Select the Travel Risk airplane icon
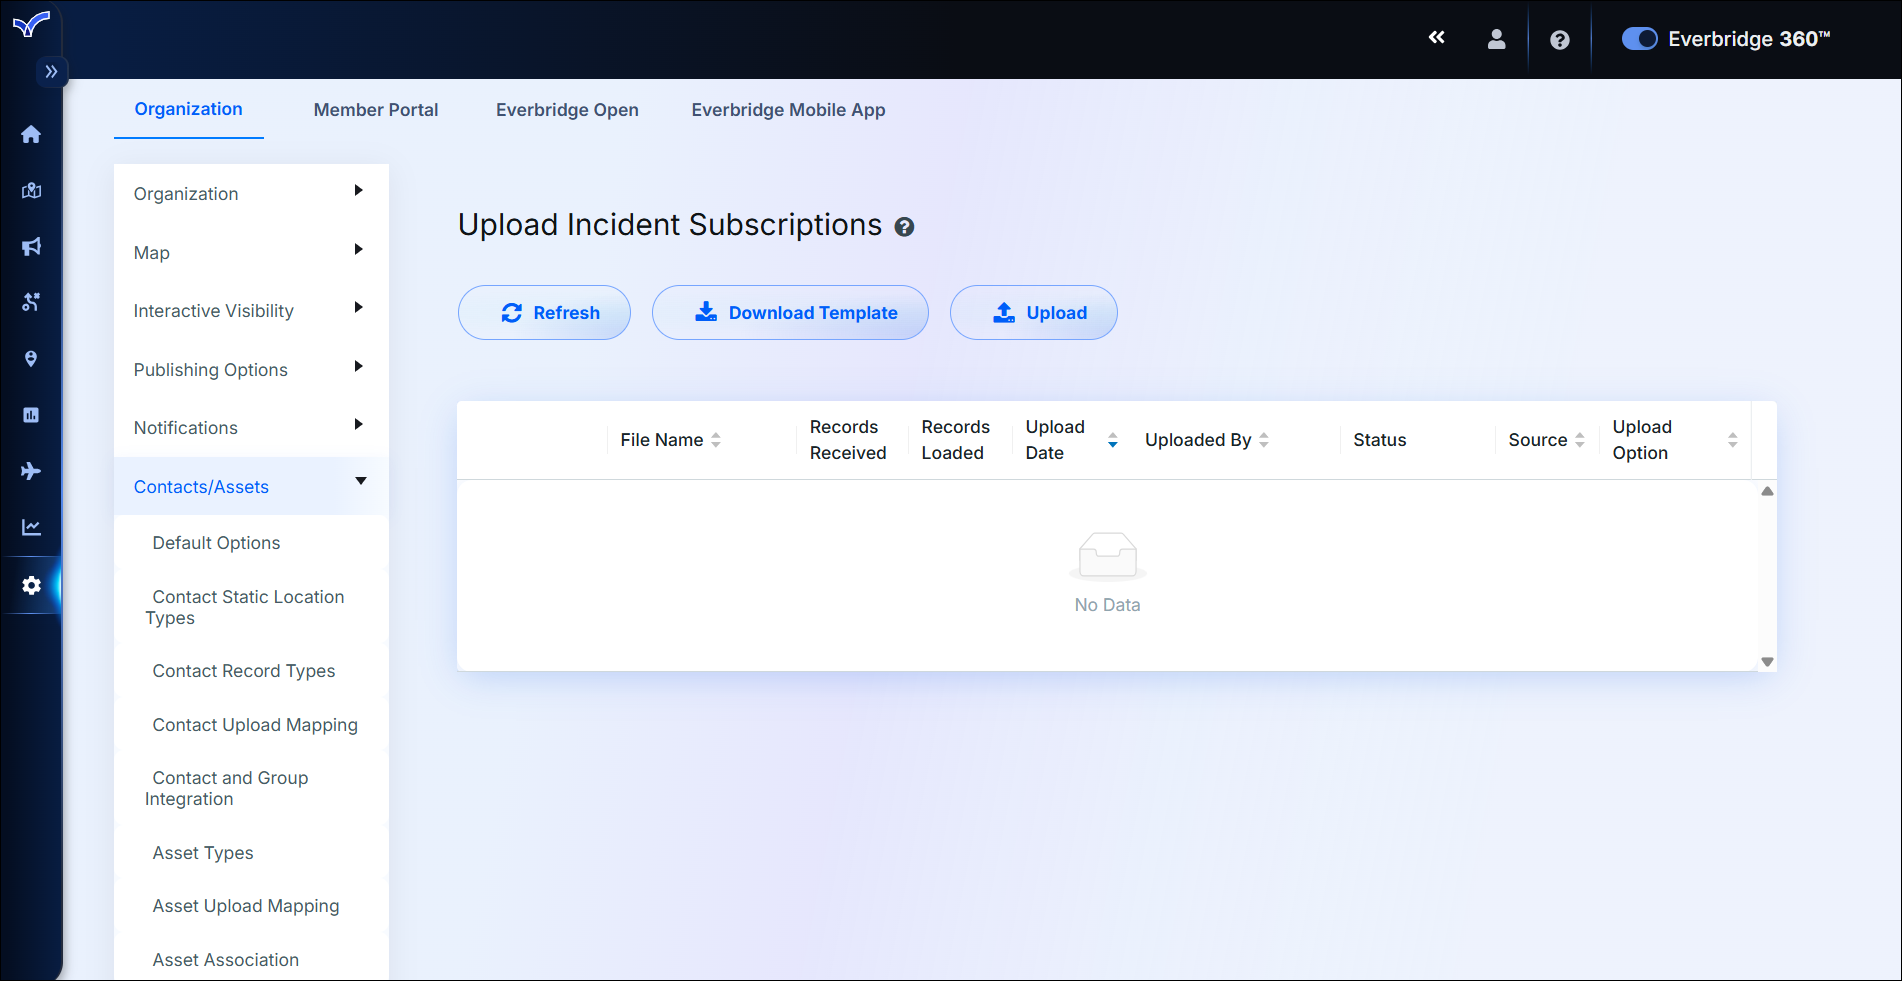 coord(31,470)
